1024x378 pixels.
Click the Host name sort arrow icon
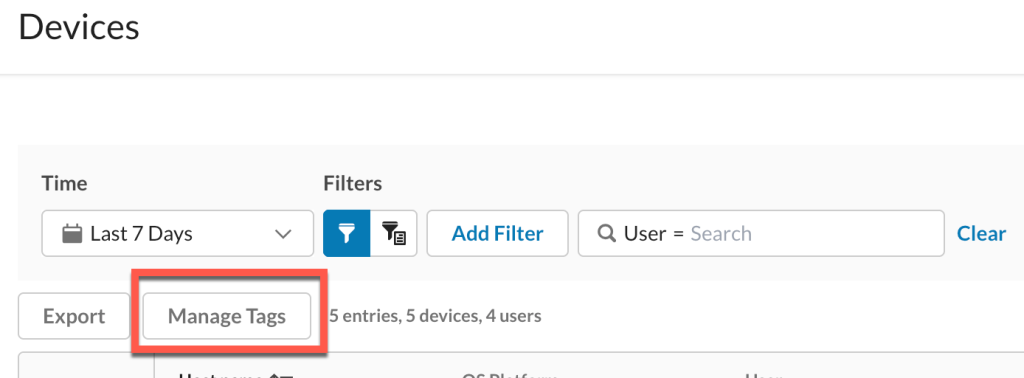283,377
